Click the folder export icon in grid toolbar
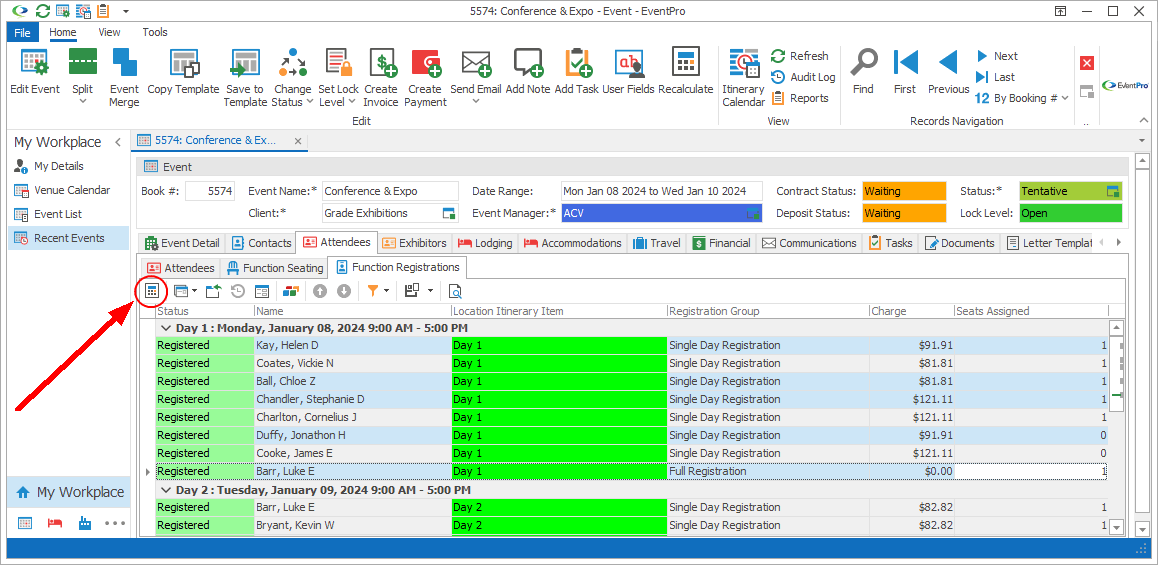This screenshot has height=565, width=1158. [213, 291]
